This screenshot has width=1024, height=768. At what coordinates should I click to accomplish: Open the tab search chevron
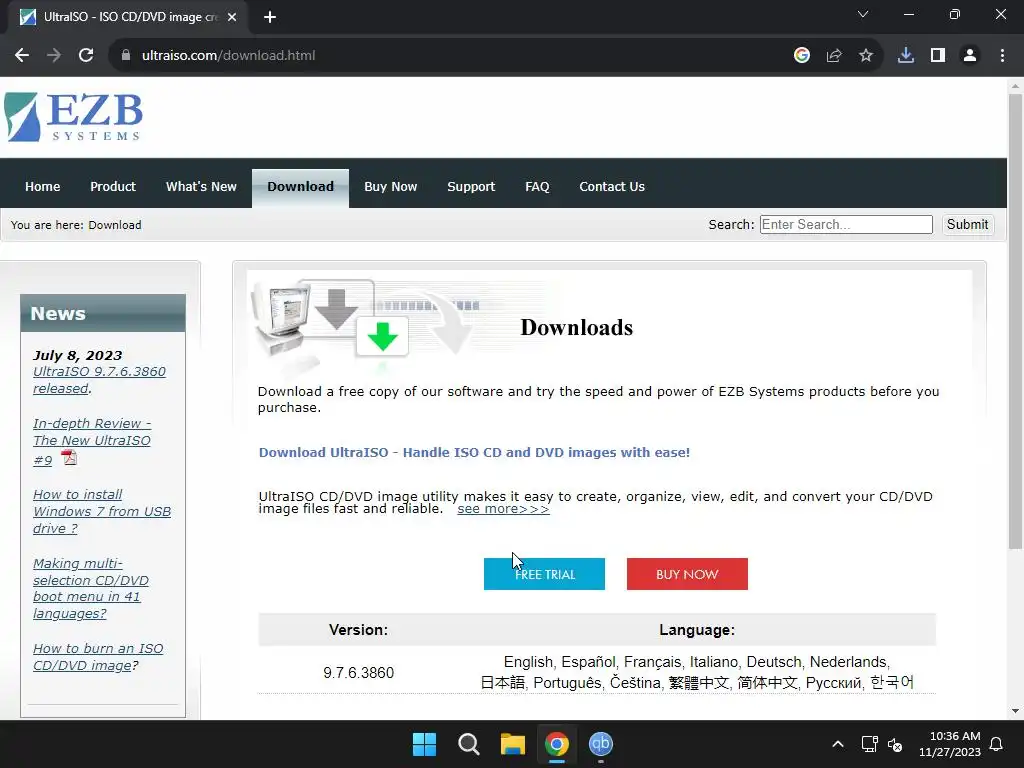click(x=863, y=14)
